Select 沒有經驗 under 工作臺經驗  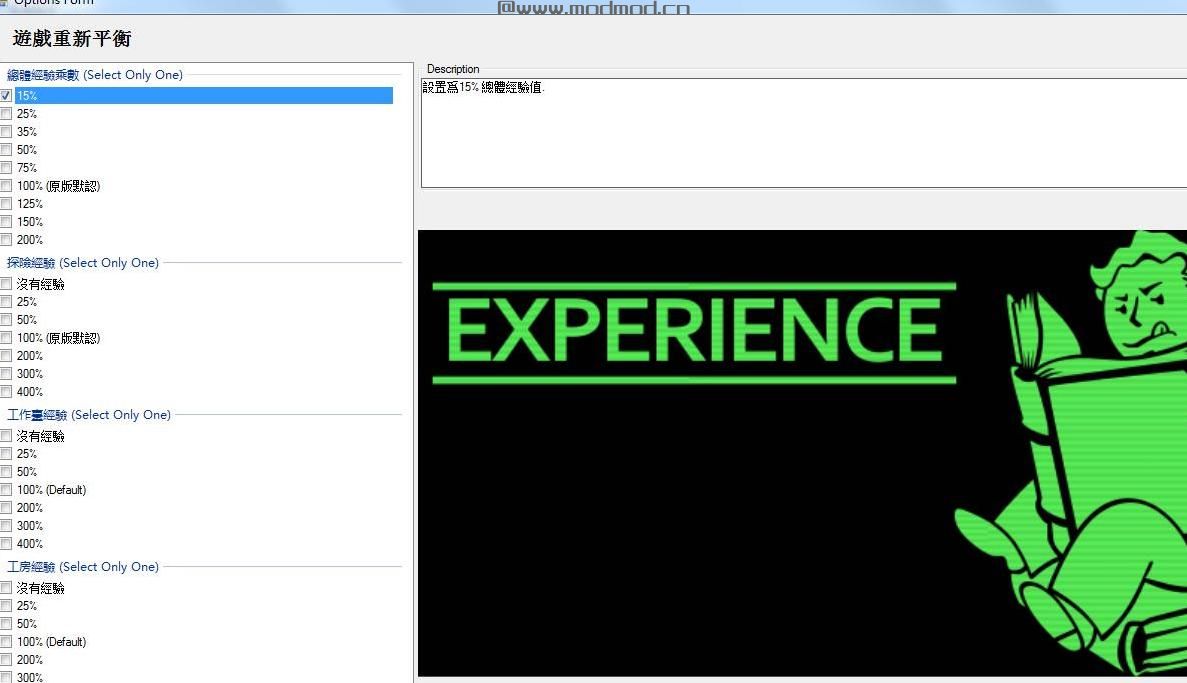6,436
